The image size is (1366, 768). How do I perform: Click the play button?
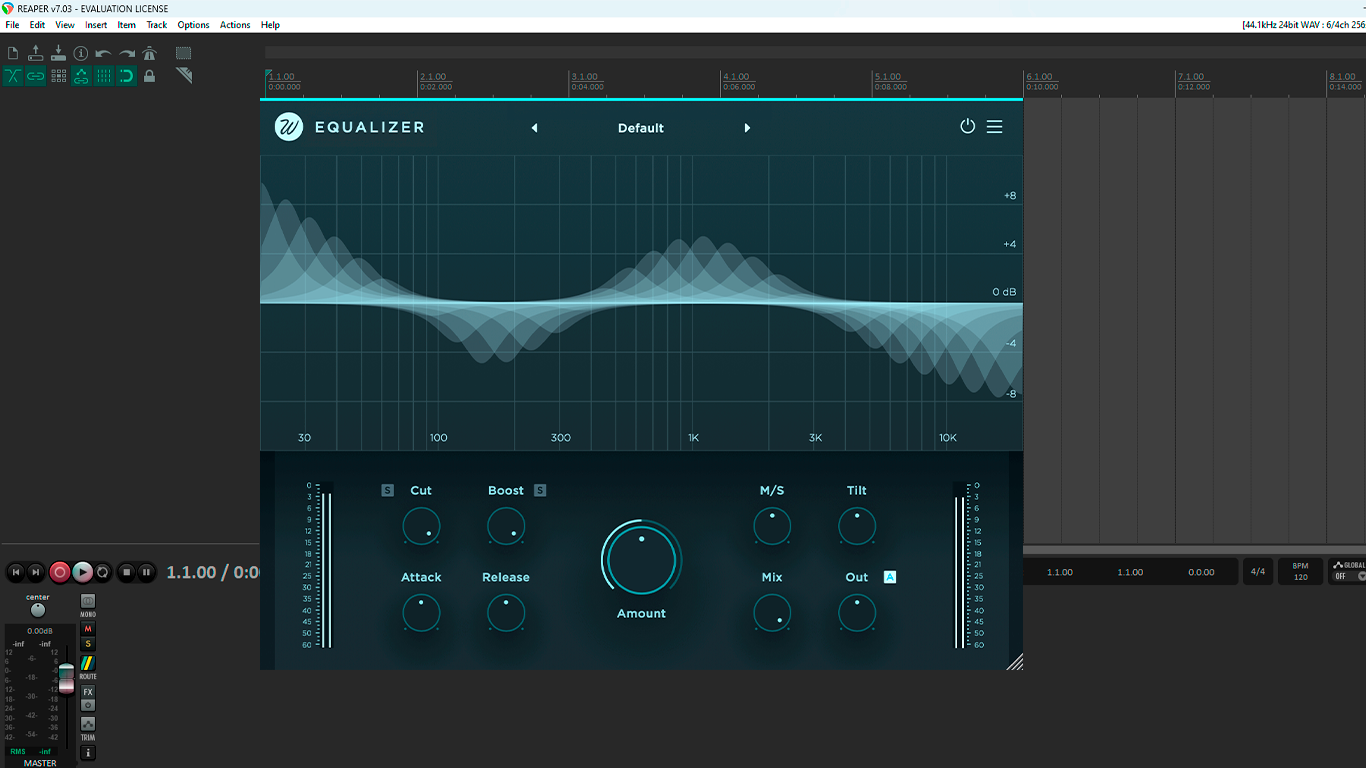tap(82, 572)
